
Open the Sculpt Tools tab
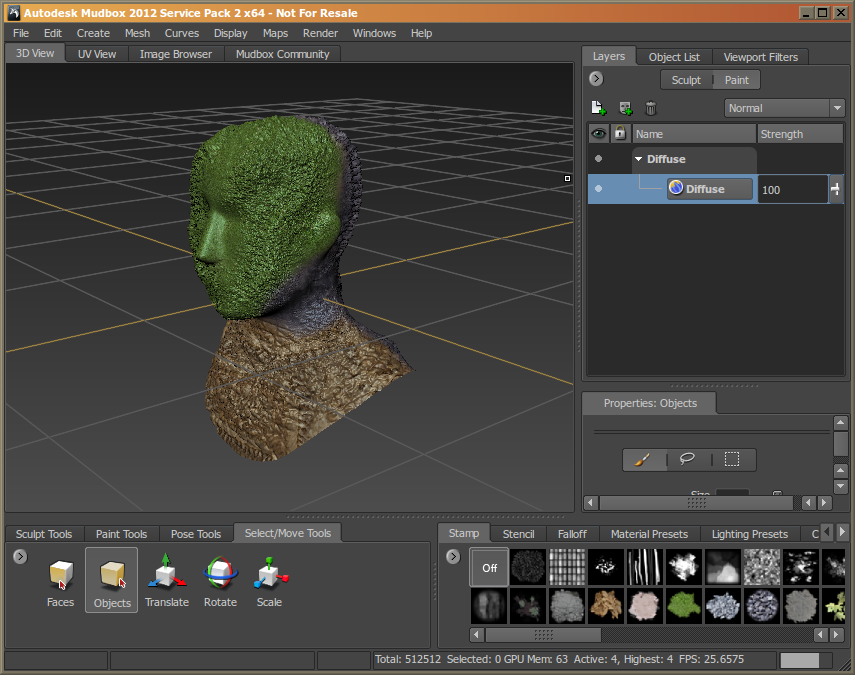click(44, 534)
